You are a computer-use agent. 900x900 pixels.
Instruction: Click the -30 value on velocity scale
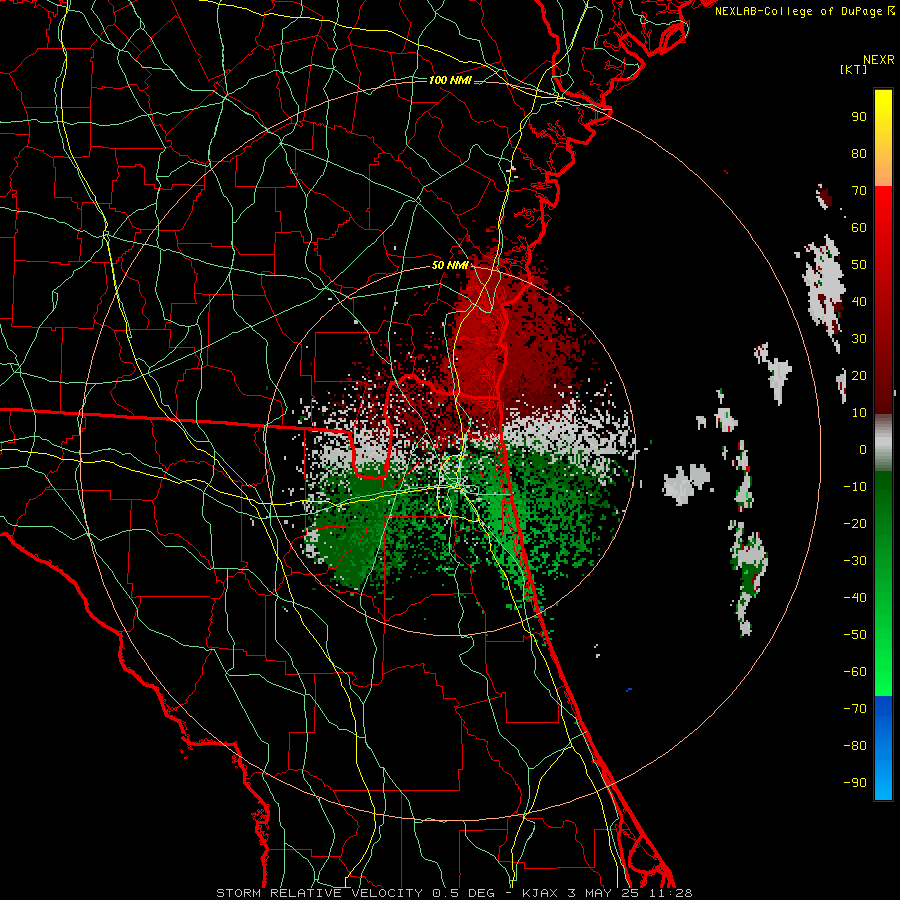(855, 561)
